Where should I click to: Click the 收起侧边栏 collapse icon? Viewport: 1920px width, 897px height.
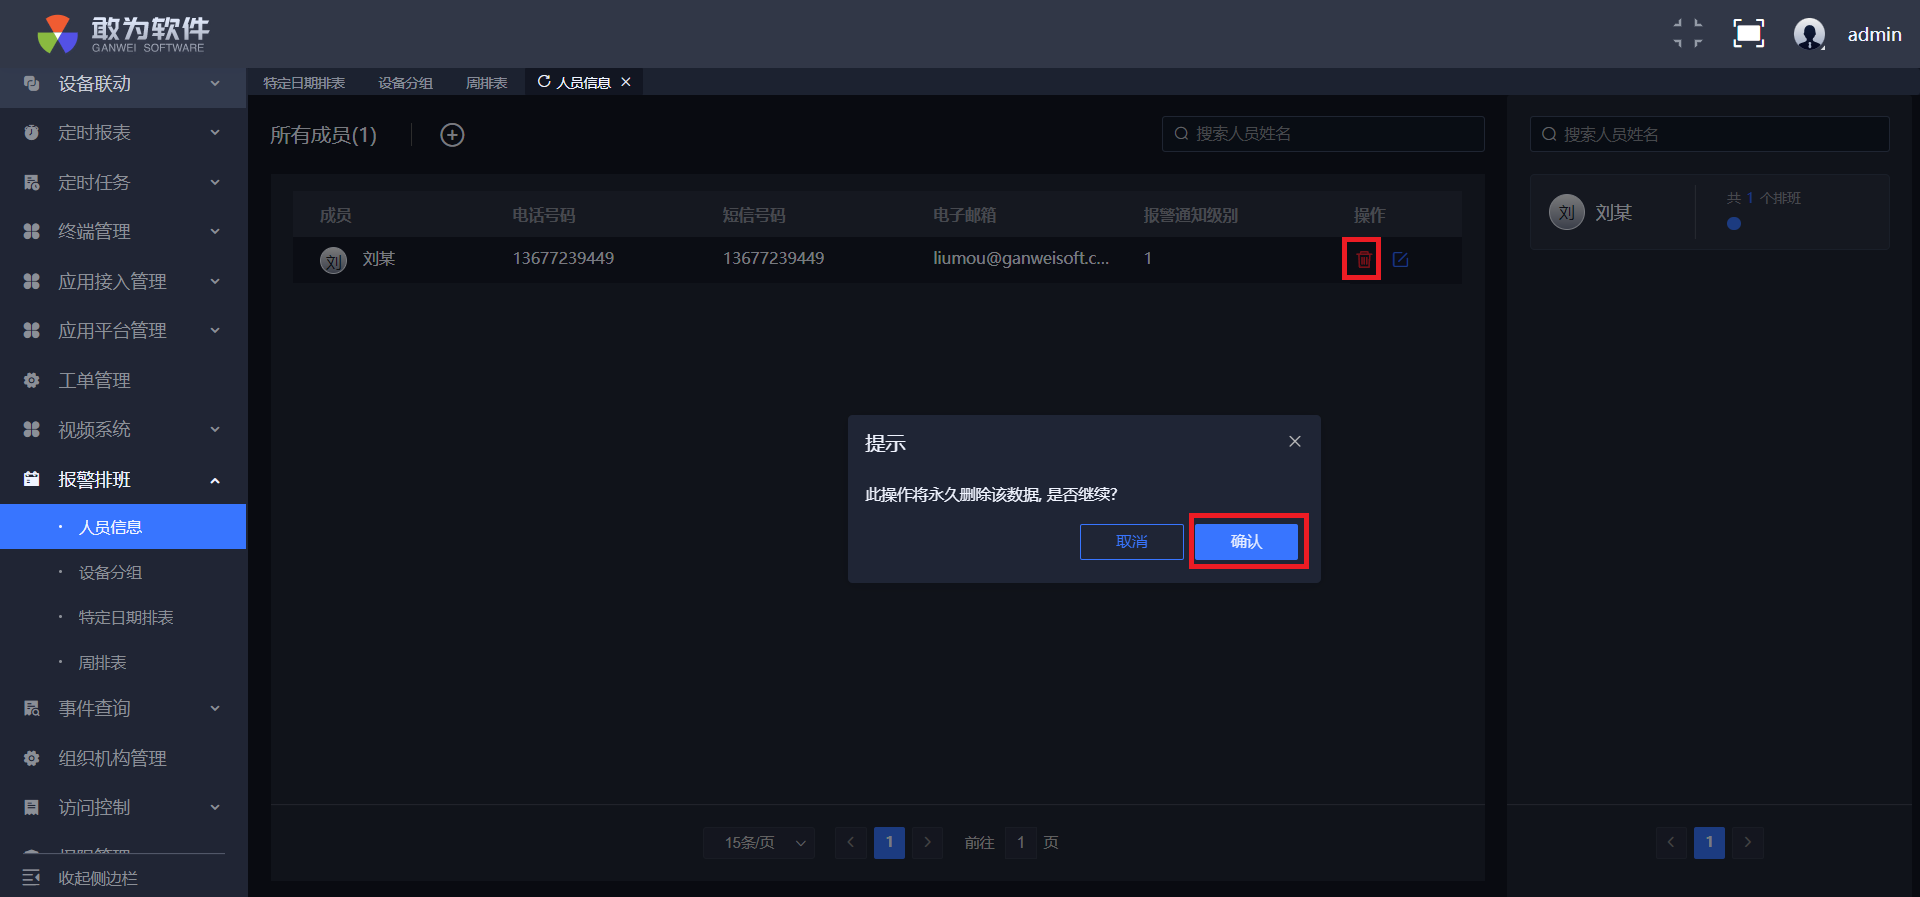click(x=31, y=878)
